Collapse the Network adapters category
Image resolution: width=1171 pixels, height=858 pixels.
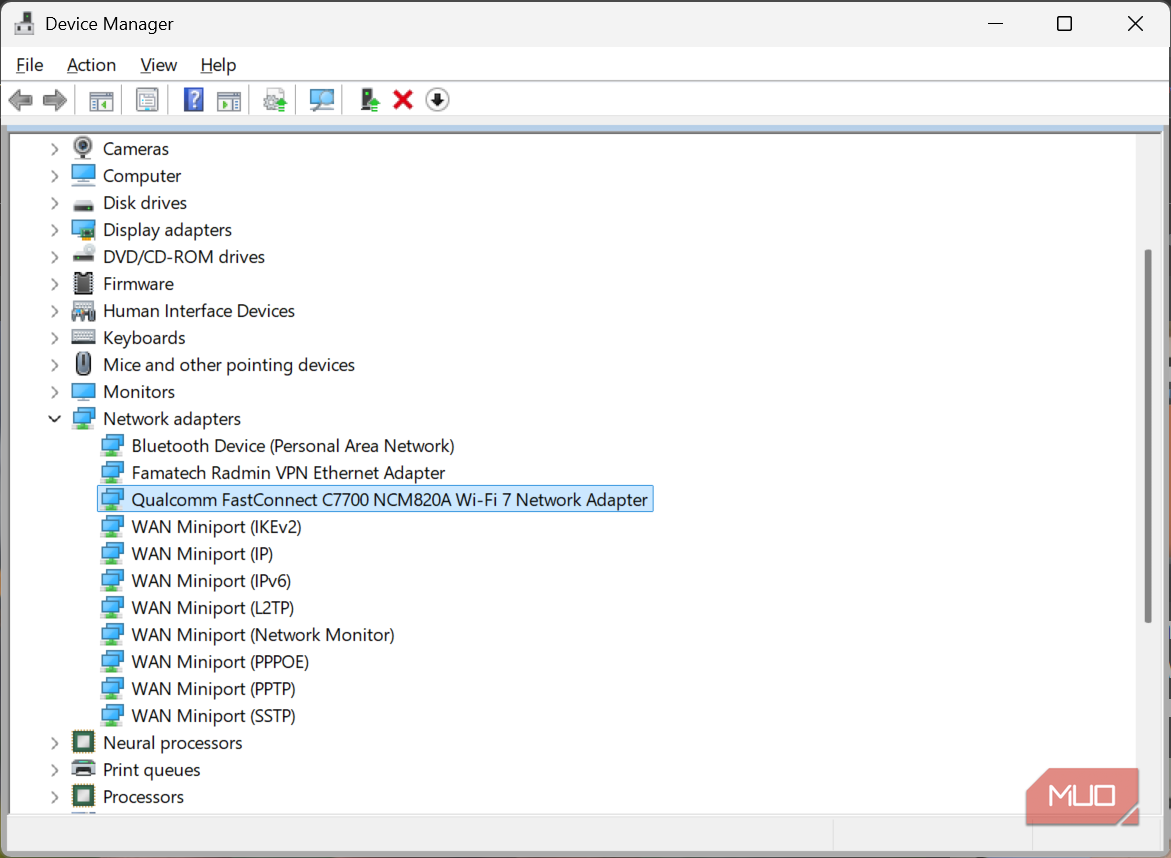click(54, 419)
